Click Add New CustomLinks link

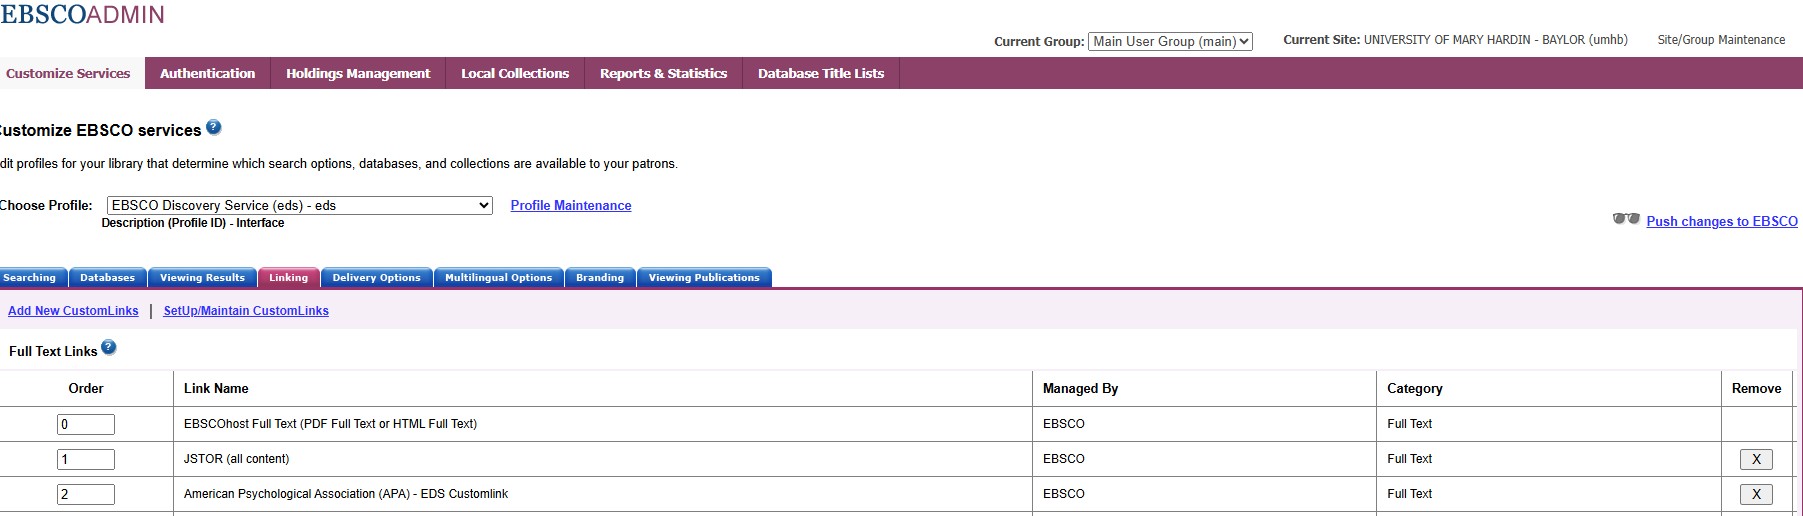click(73, 311)
